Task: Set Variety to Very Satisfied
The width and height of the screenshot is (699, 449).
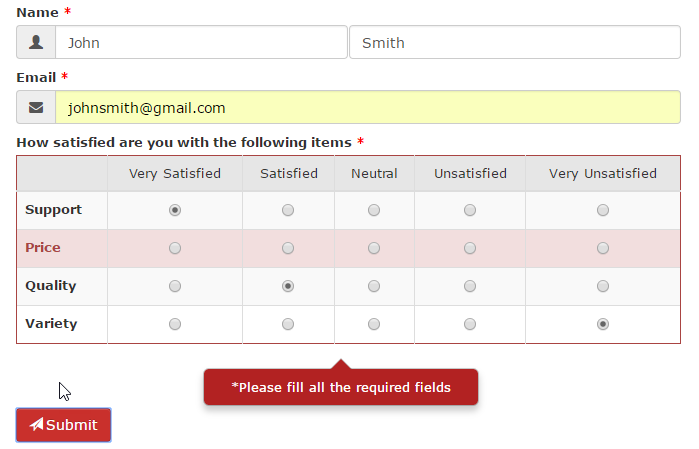Action: pos(175,324)
